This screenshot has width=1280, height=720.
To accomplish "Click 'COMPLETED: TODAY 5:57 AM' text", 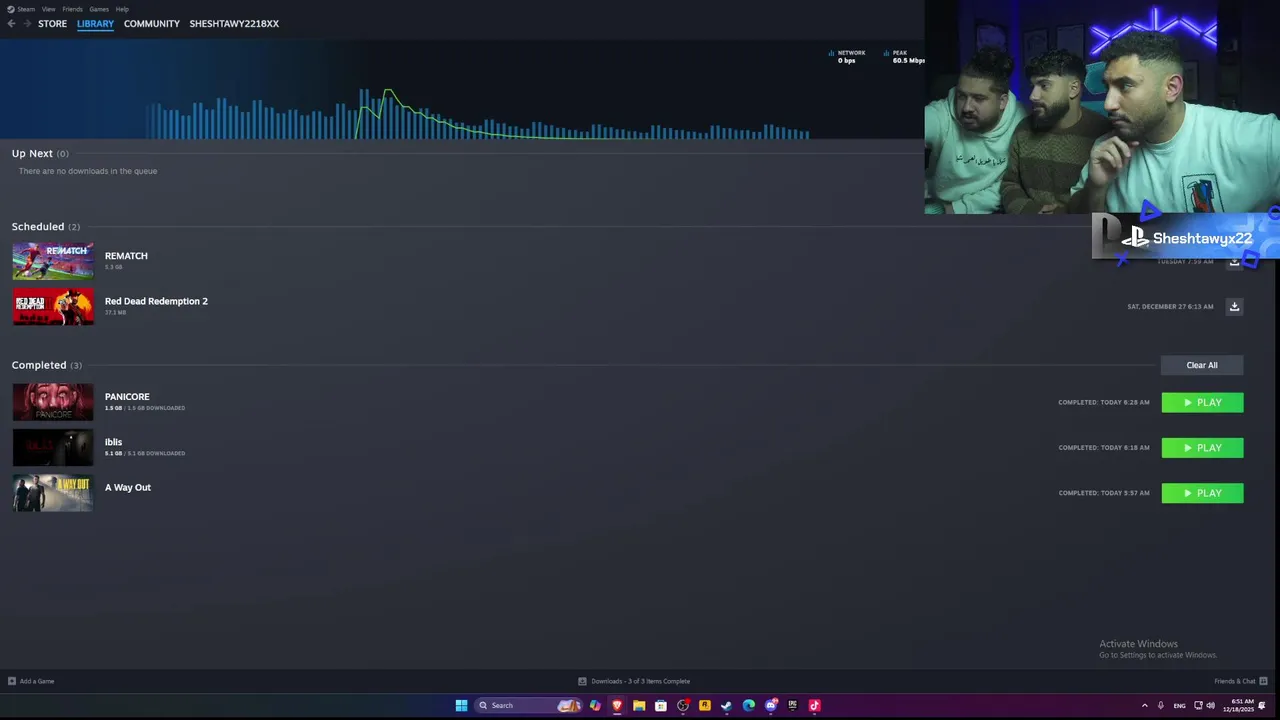I will coord(1104,493).
